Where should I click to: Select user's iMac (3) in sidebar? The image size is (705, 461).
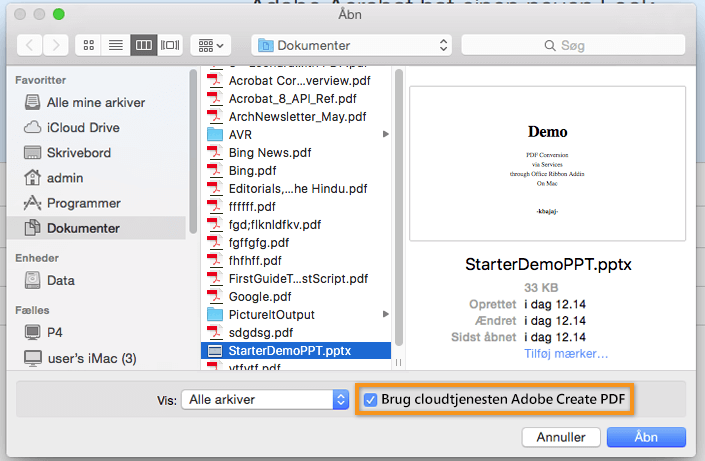pos(96,358)
